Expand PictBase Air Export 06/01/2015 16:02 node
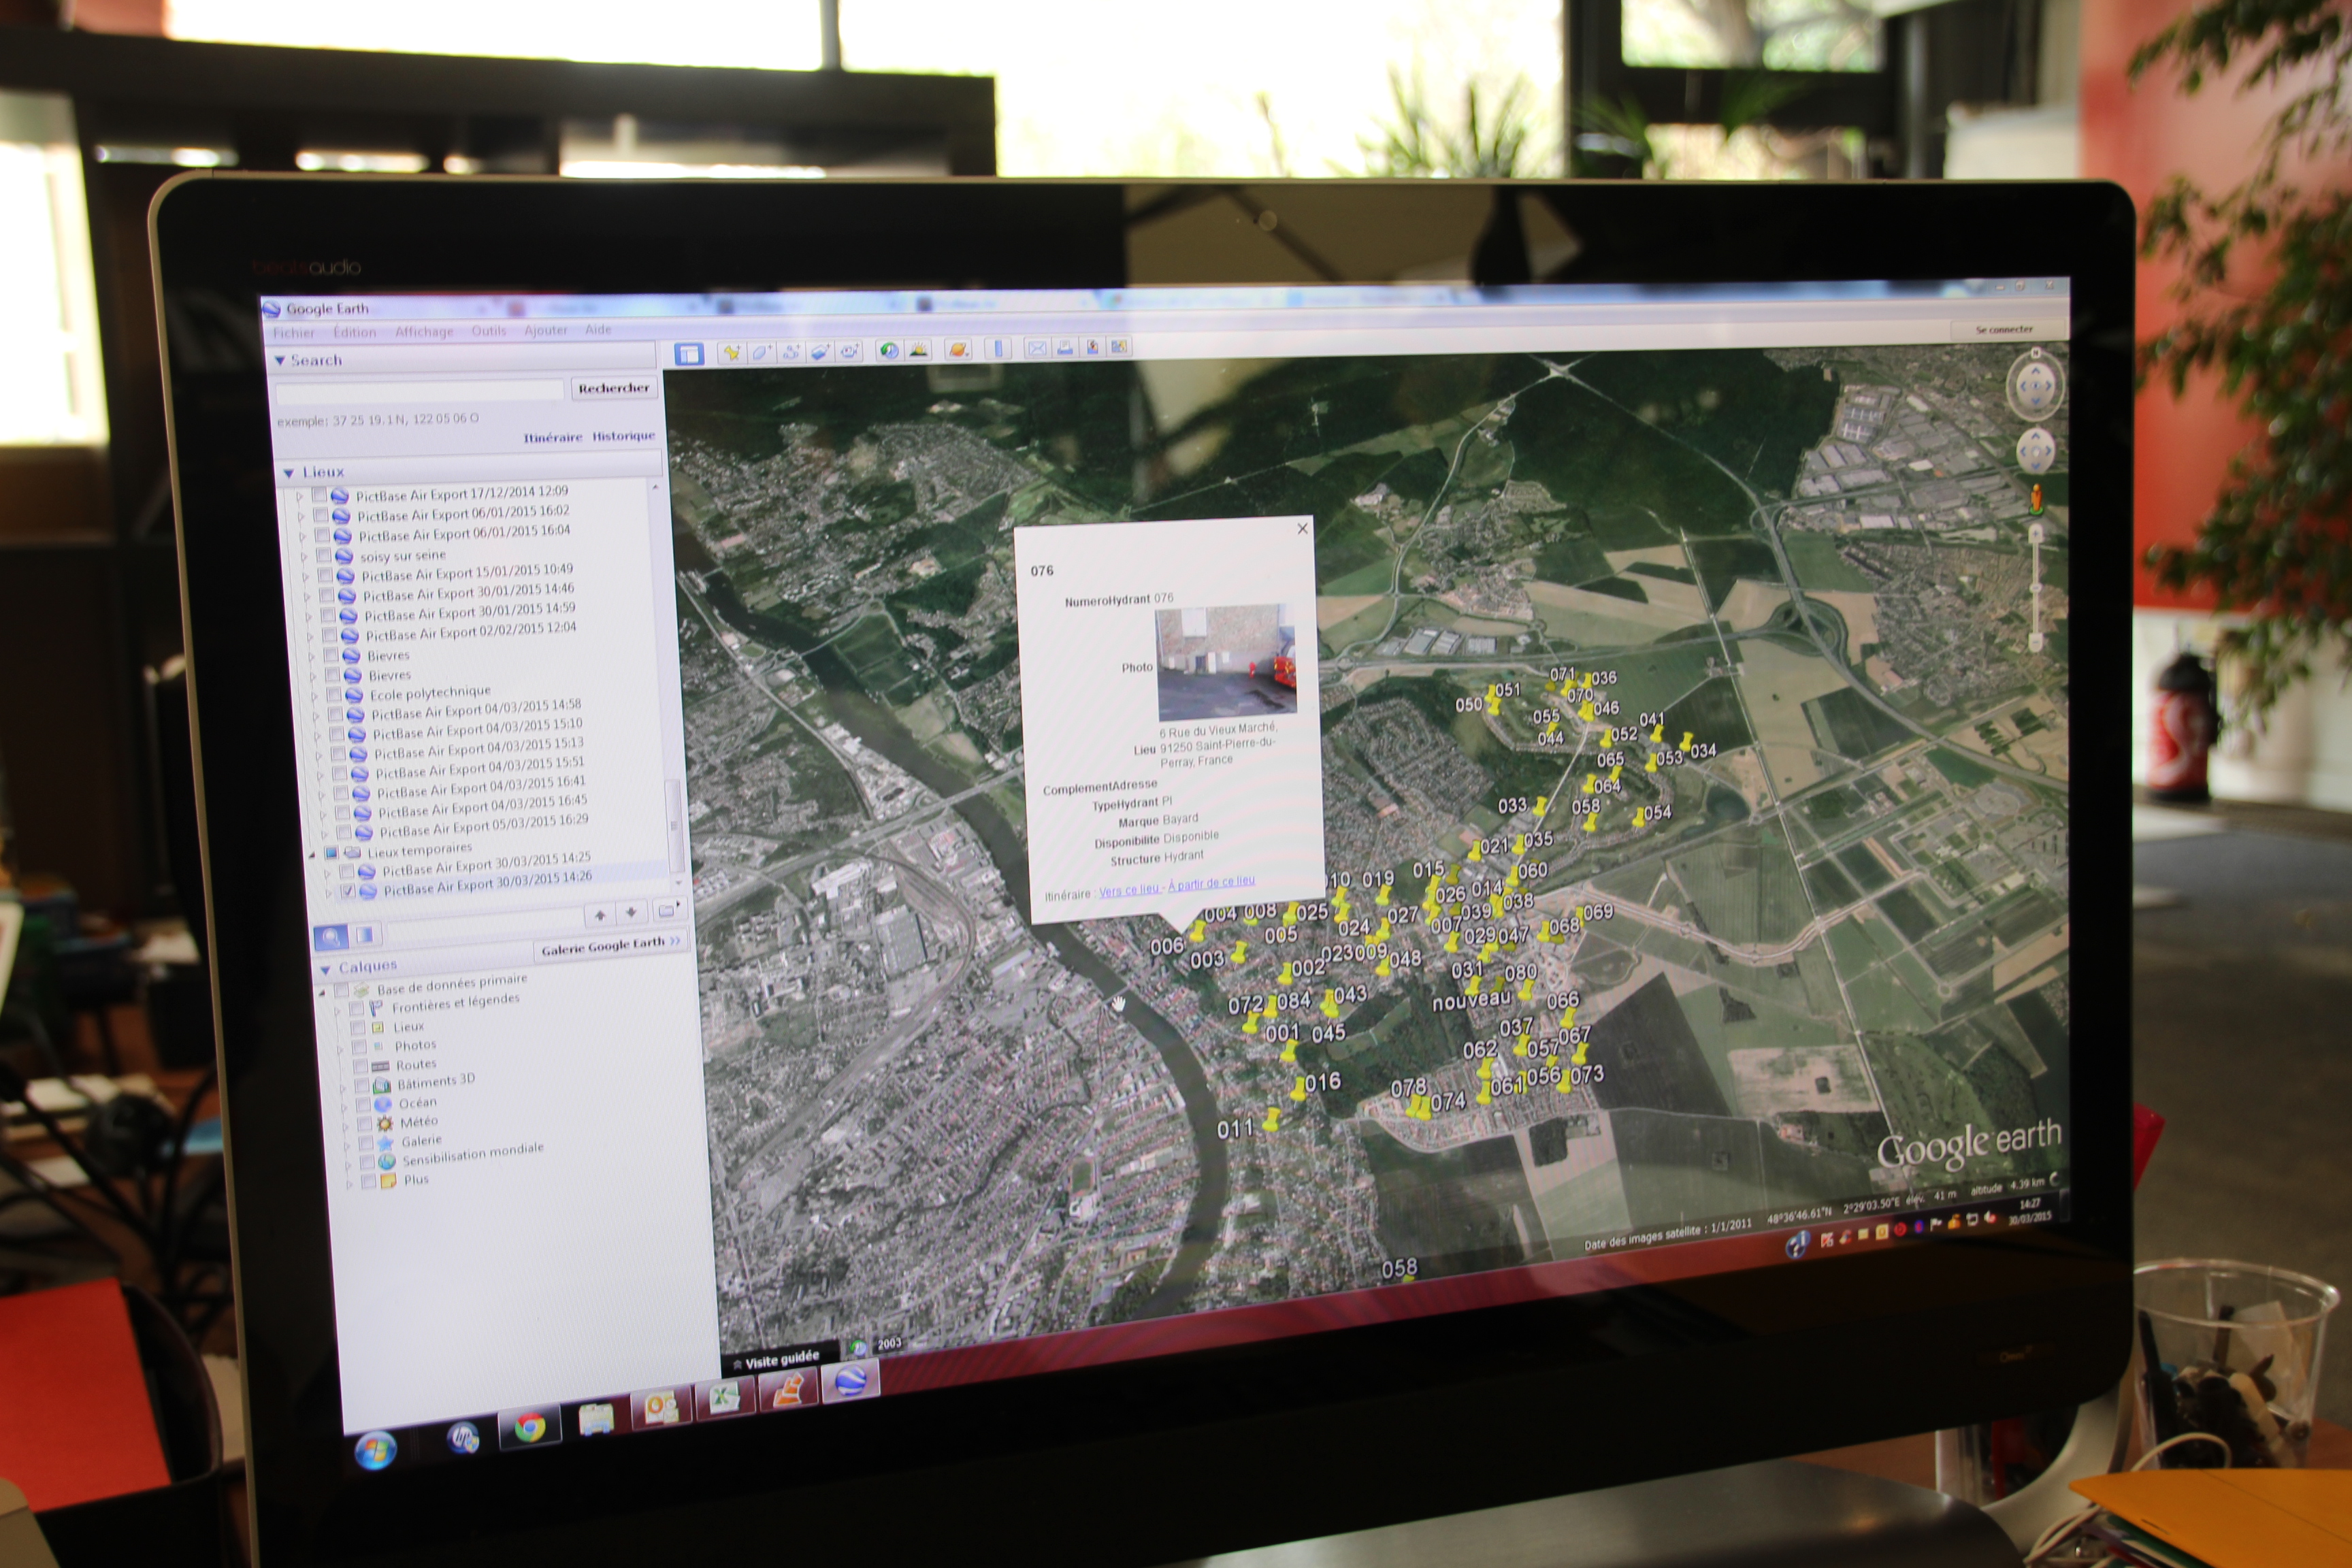The height and width of the screenshot is (1568, 2352). click(300, 516)
